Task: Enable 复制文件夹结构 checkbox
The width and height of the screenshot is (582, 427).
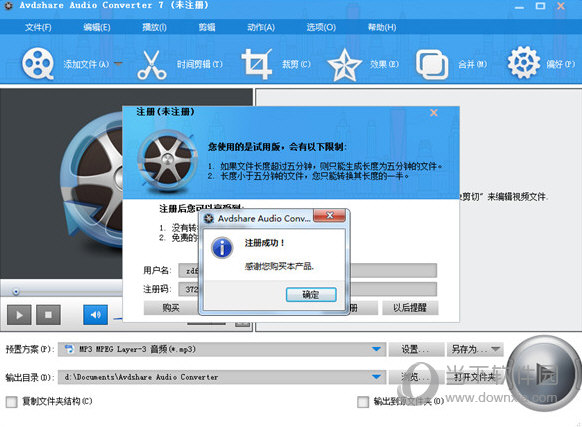Action: coord(12,401)
